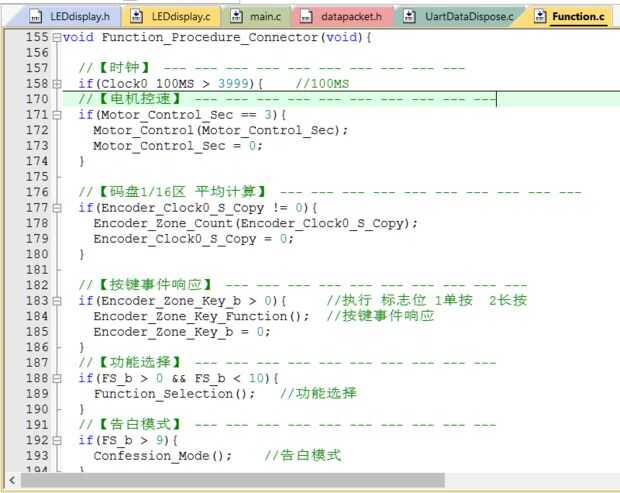Click the 按键事件响应 header comment line 182
Screen dimensions: 620x493
[302, 285]
